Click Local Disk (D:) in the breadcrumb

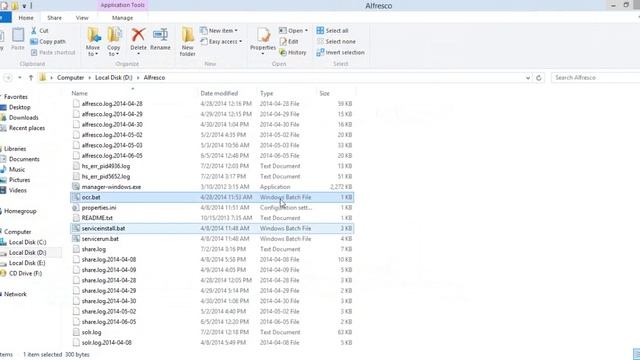(x=113, y=78)
